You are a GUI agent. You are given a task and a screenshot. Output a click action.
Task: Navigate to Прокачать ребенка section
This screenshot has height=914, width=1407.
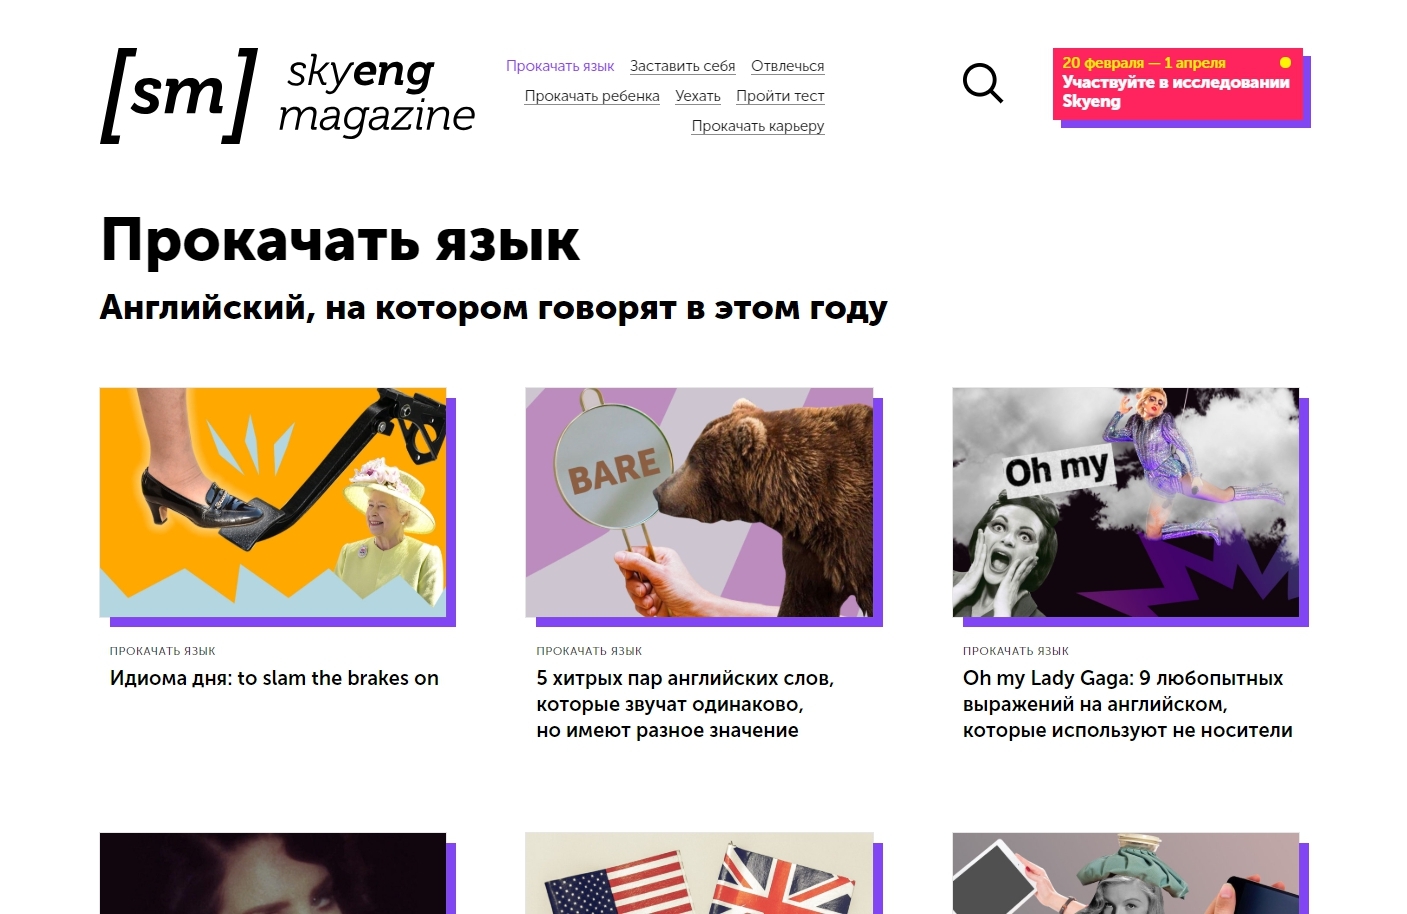pyautogui.click(x=592, y=96)
